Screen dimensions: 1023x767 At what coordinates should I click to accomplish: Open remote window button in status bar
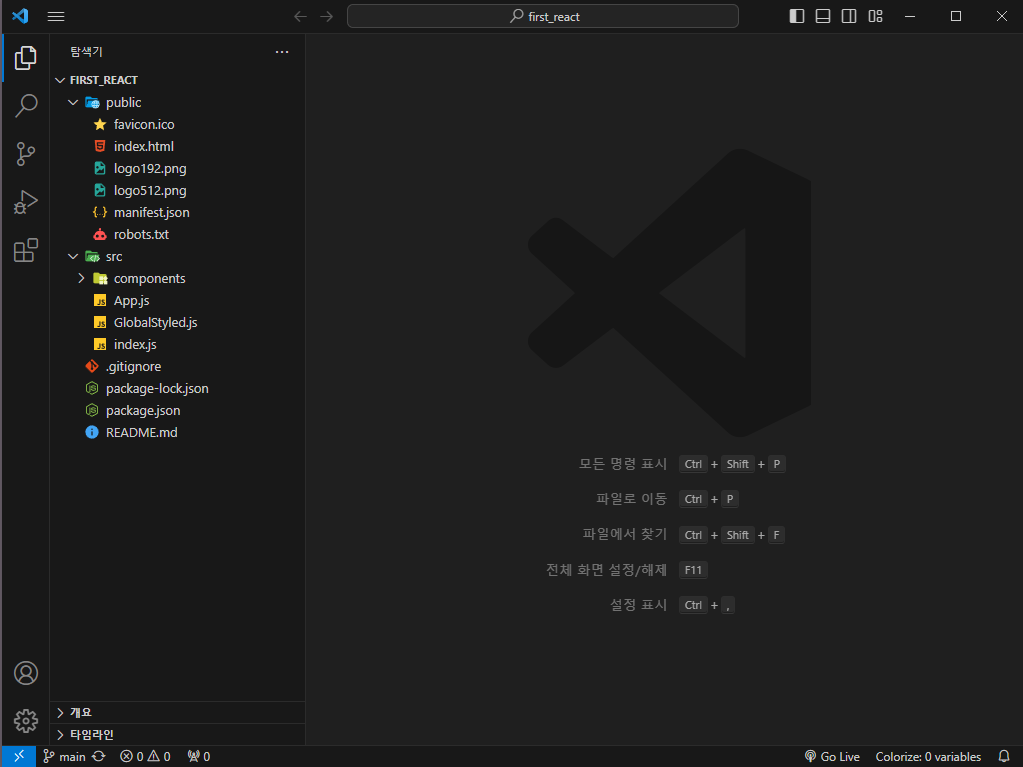pyautogui.click(x=19, y=757)
